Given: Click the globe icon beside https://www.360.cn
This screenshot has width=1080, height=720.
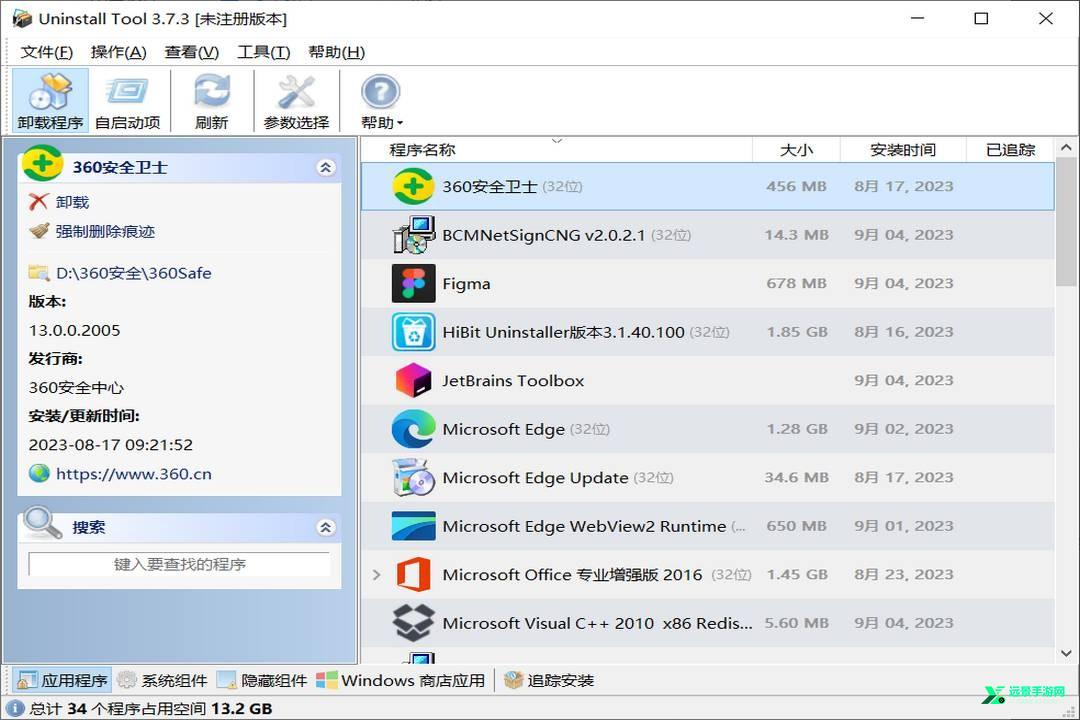Looking at the screenshot, I should point(39,473).
